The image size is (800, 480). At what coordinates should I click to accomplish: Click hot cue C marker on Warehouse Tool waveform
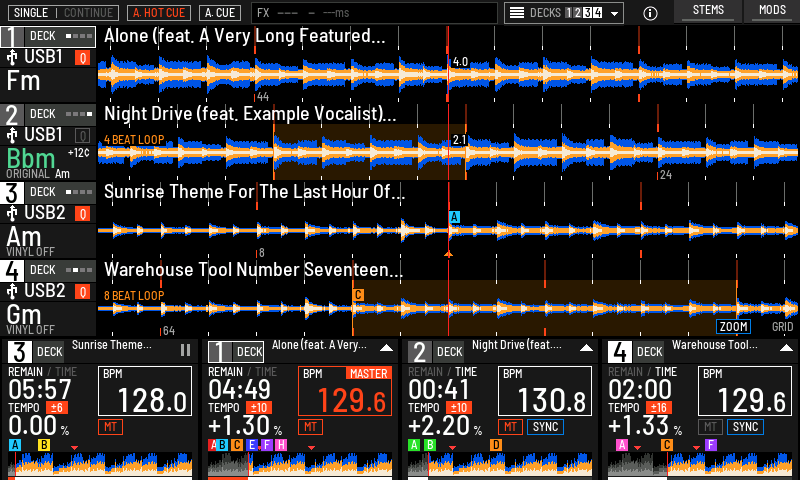(x=358, y=295)
